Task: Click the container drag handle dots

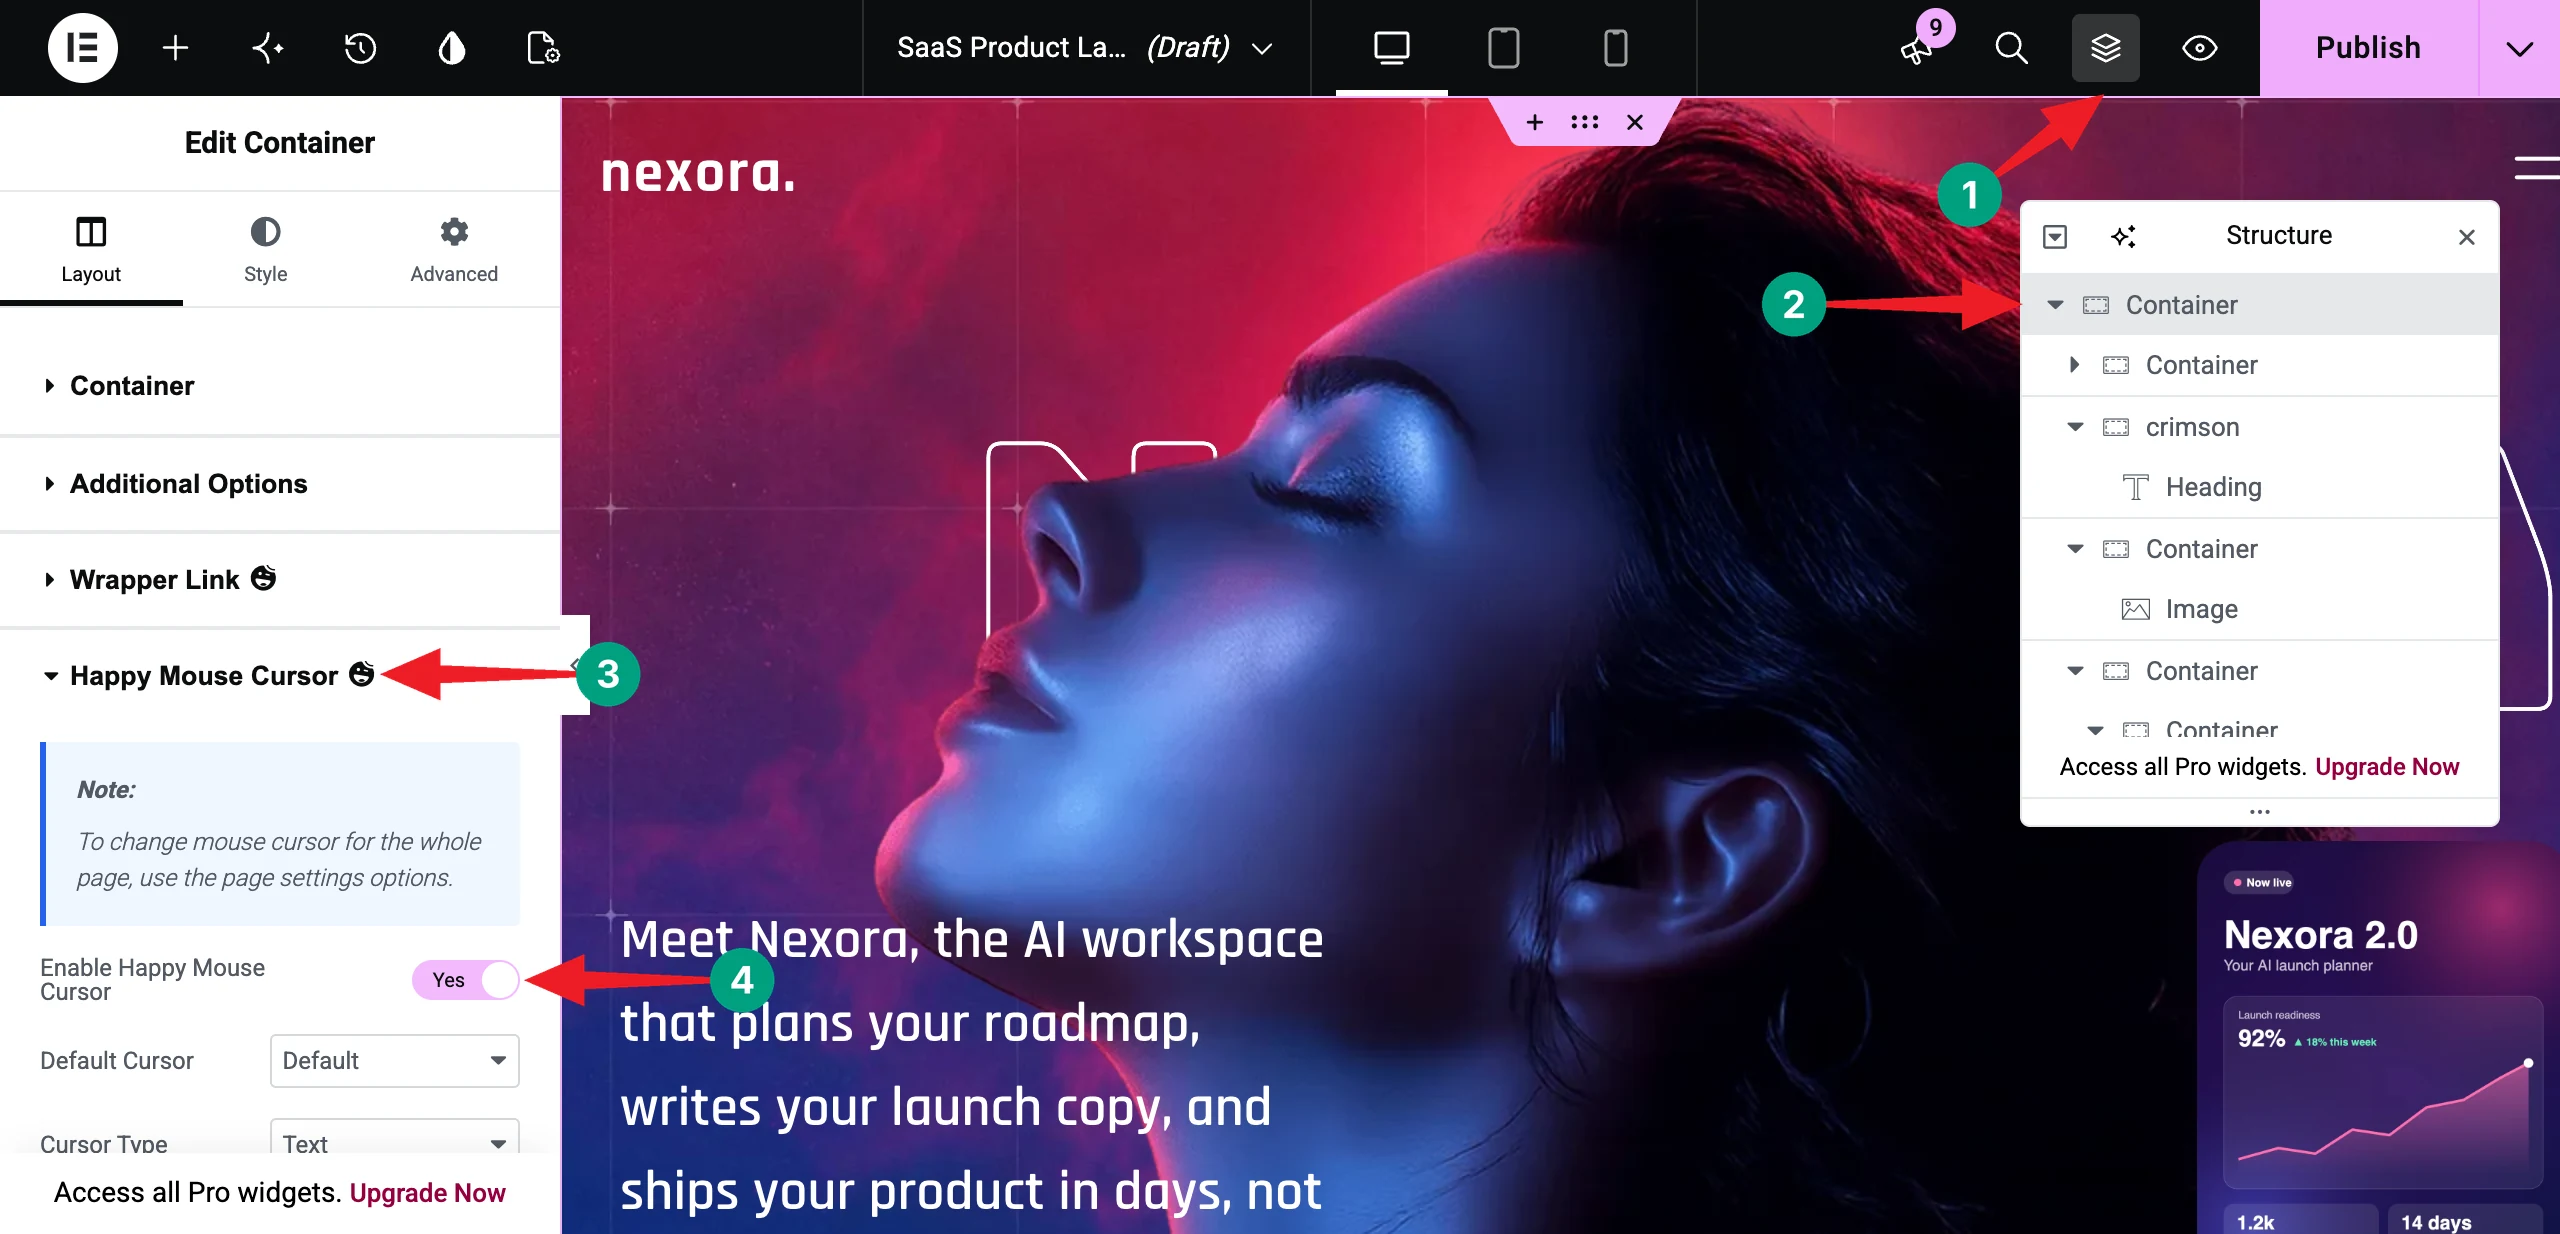Action: tap(1584, 122)
